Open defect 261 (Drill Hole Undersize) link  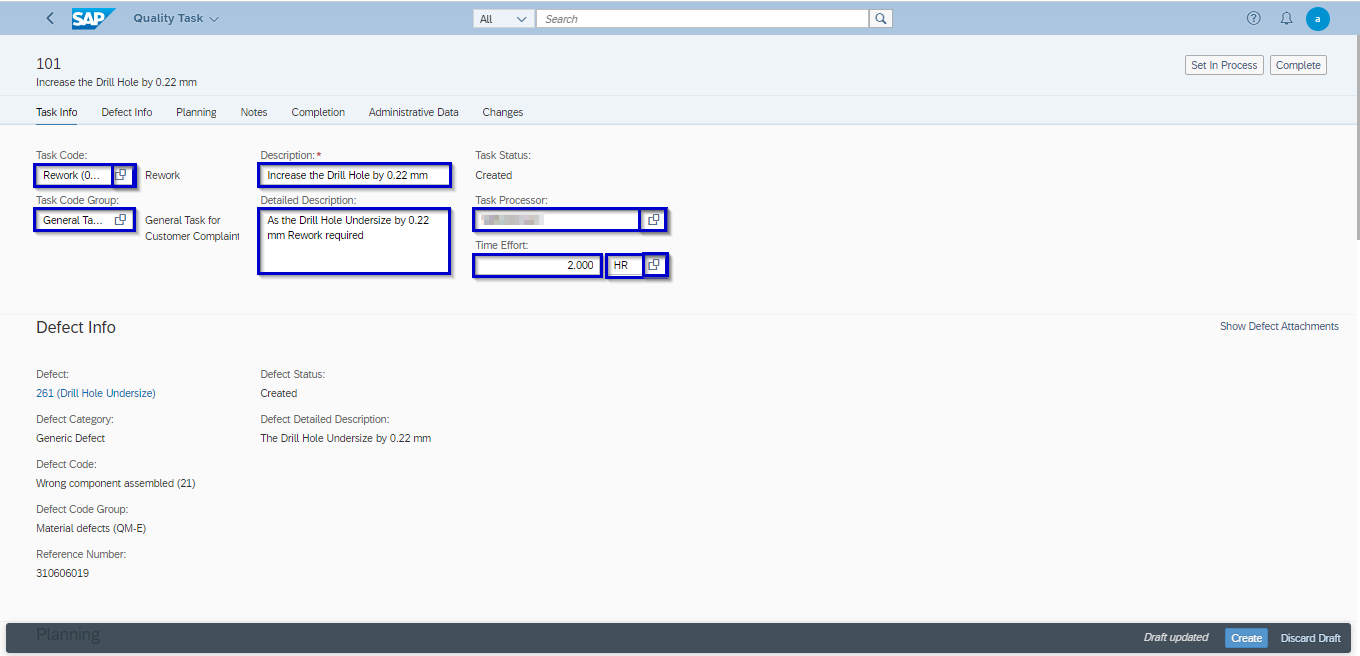96,393
